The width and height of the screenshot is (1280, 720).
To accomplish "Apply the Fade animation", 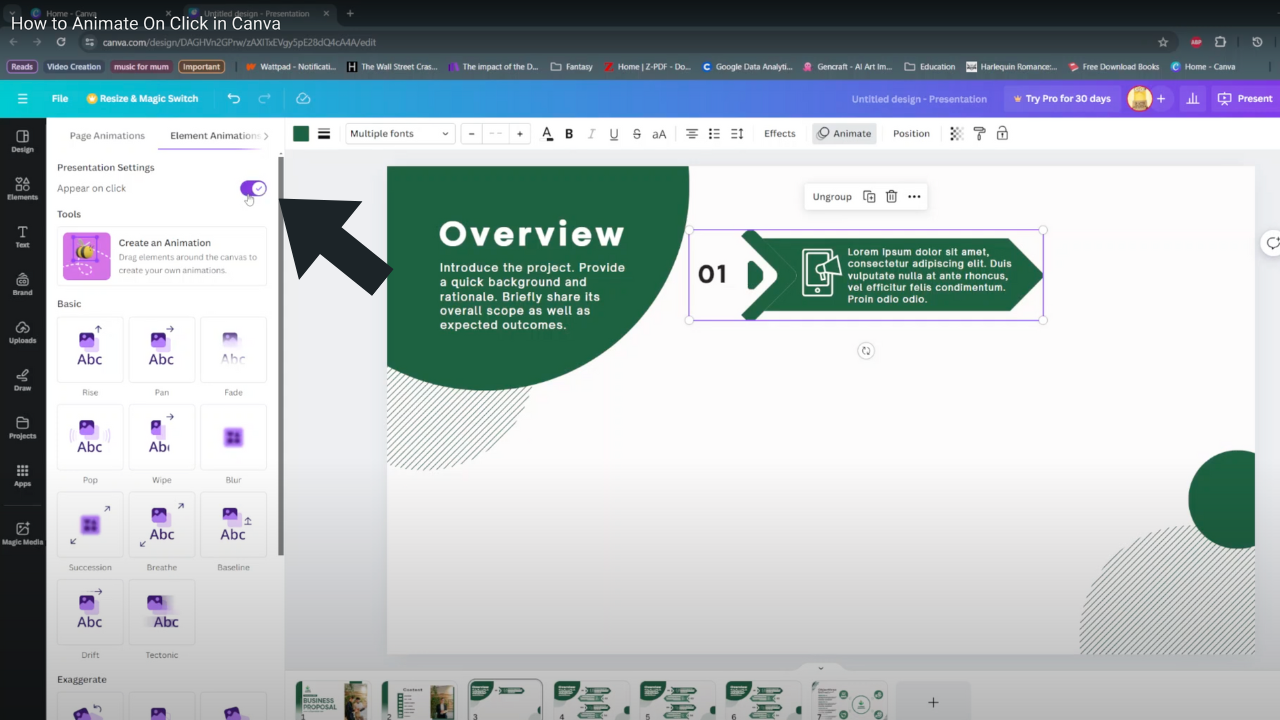I will [233, 349].
